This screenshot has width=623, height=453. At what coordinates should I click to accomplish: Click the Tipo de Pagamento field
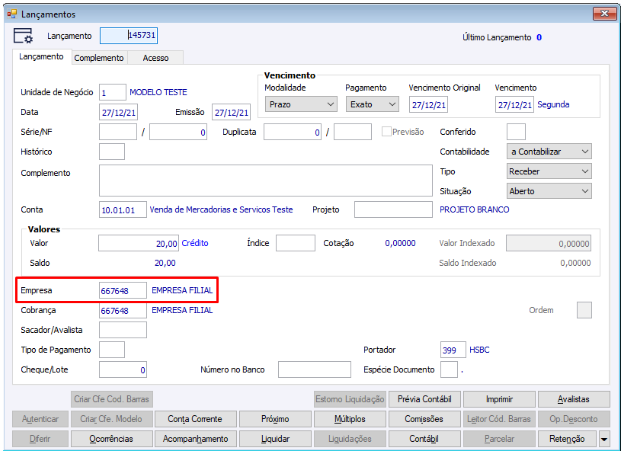pos(112,350)
